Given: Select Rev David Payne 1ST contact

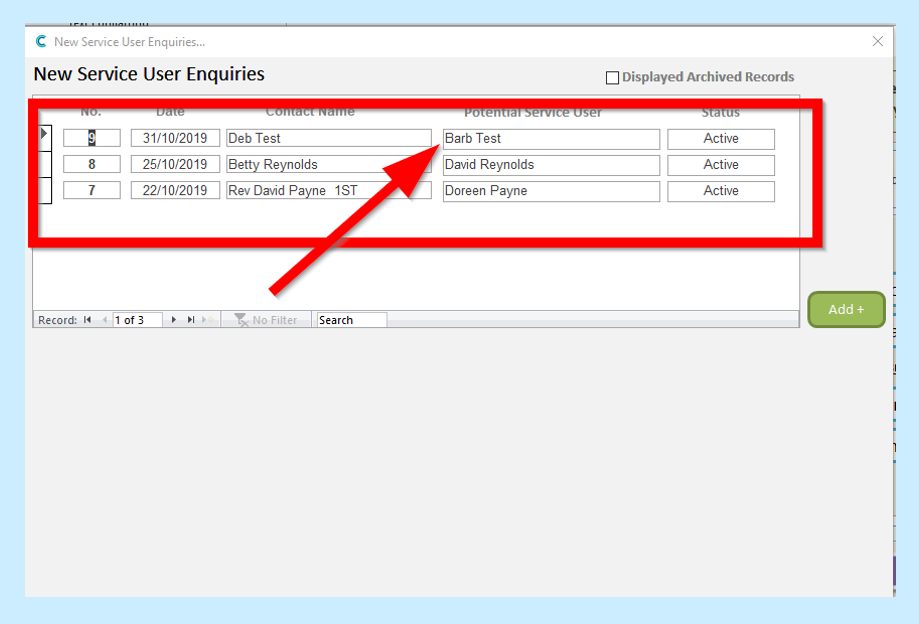Looking at the screenshot, I should point(328,191).
